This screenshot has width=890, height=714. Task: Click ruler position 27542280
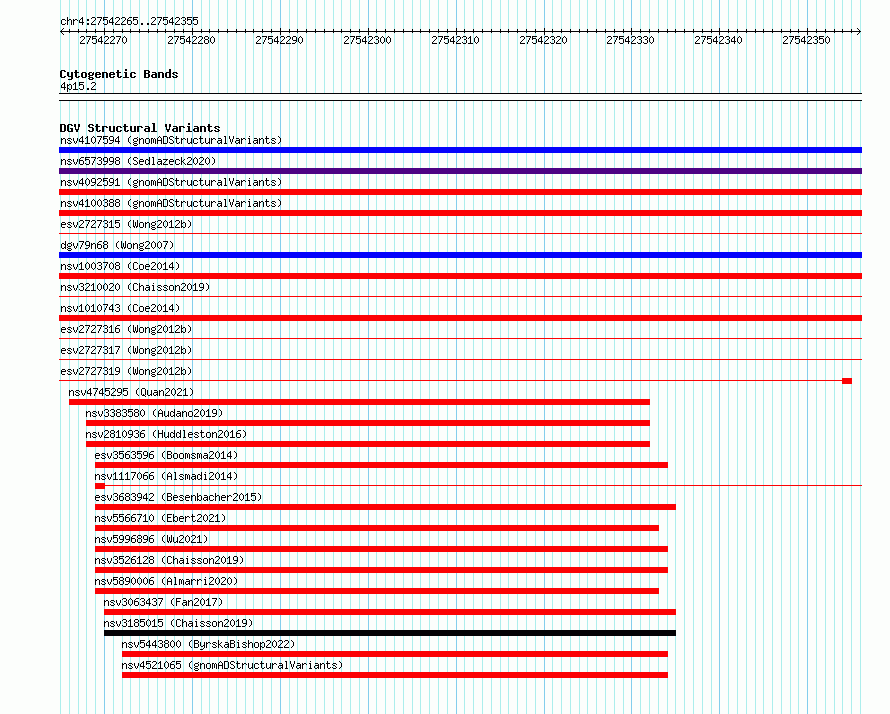click(191, 40)
